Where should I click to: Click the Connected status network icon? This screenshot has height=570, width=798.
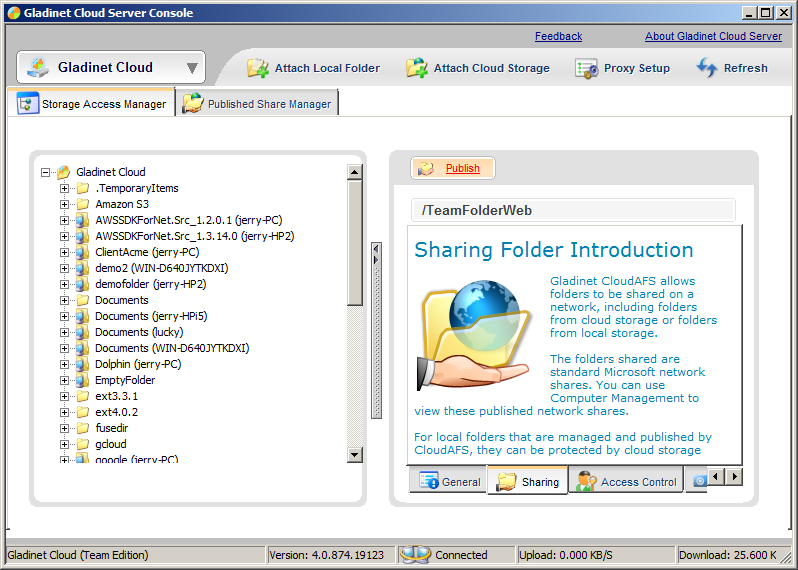[415, 554]
